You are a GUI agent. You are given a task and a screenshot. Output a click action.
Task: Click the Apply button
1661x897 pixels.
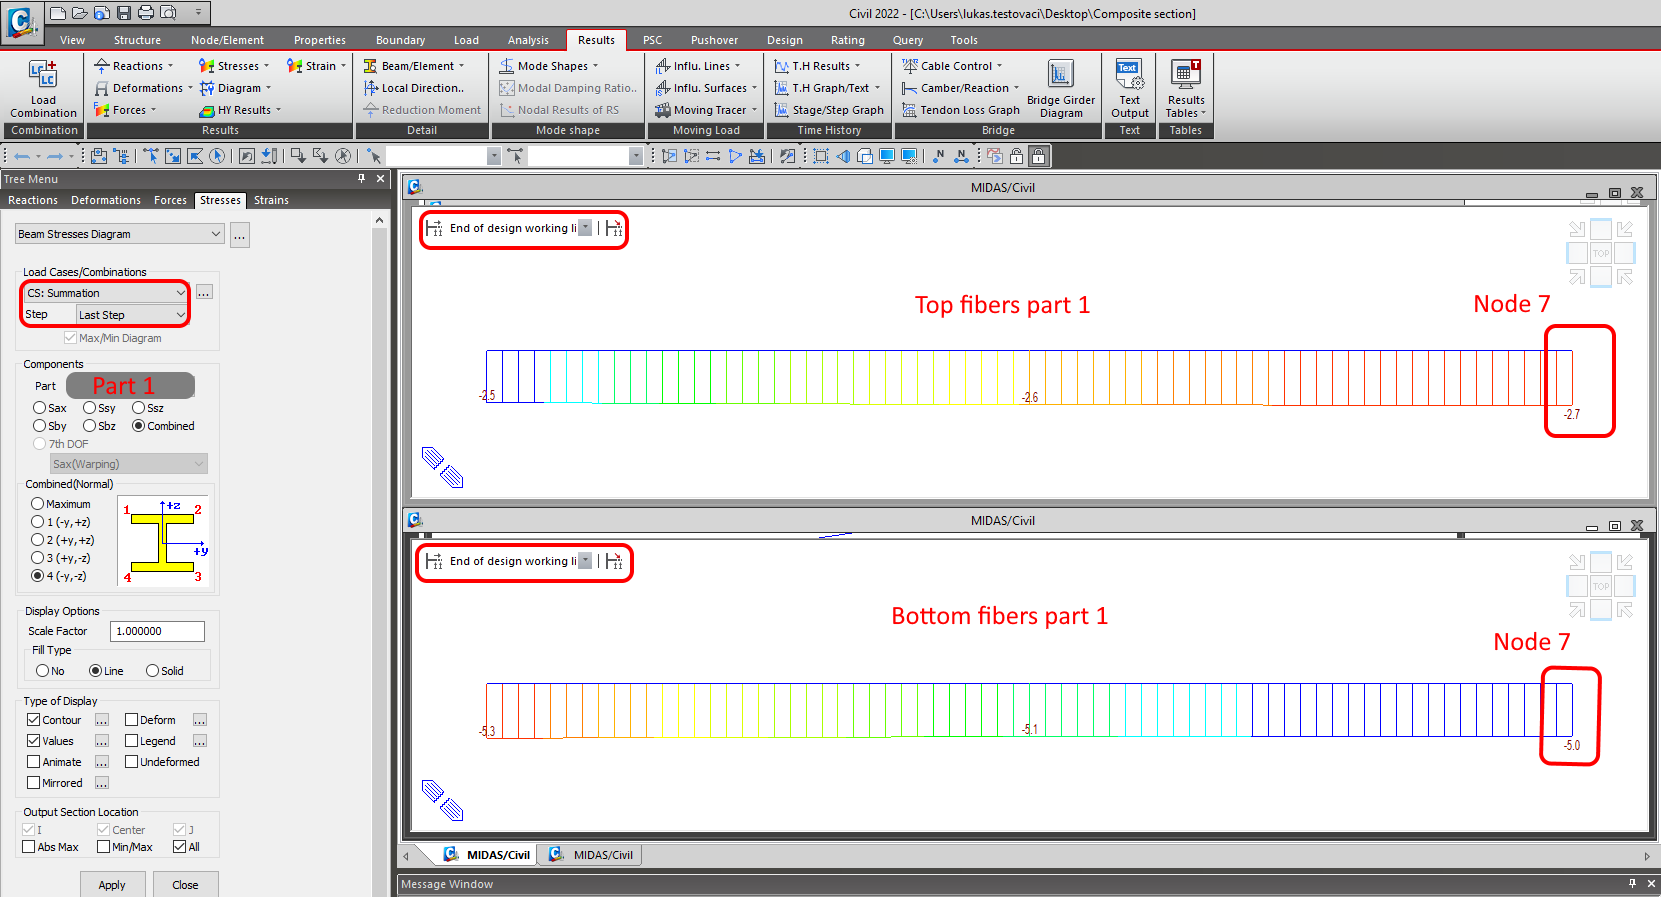point(112,885)
